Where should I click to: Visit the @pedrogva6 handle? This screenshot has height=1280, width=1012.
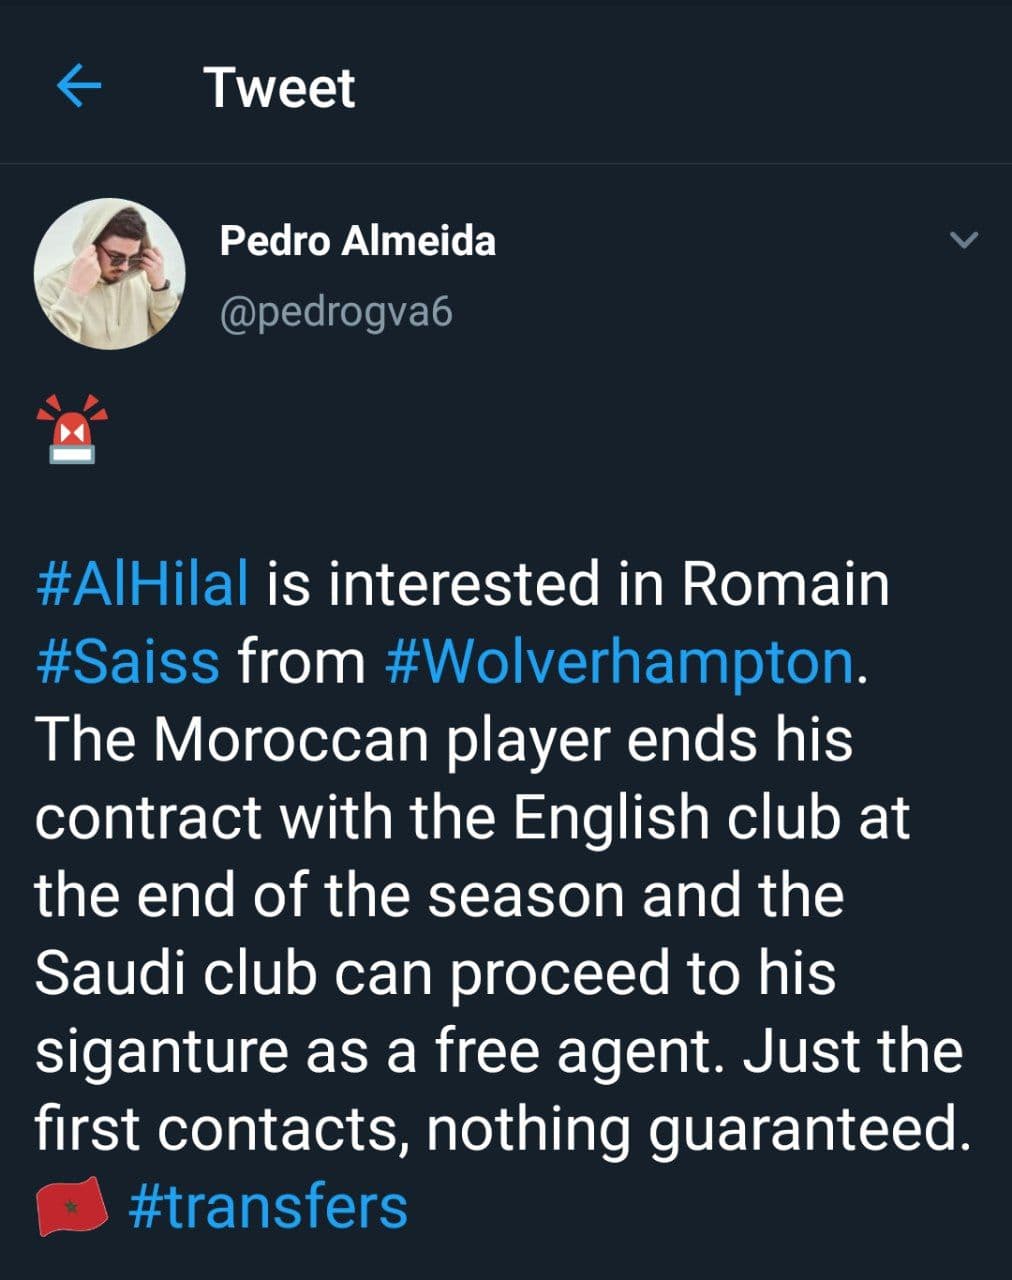point(335,313)
